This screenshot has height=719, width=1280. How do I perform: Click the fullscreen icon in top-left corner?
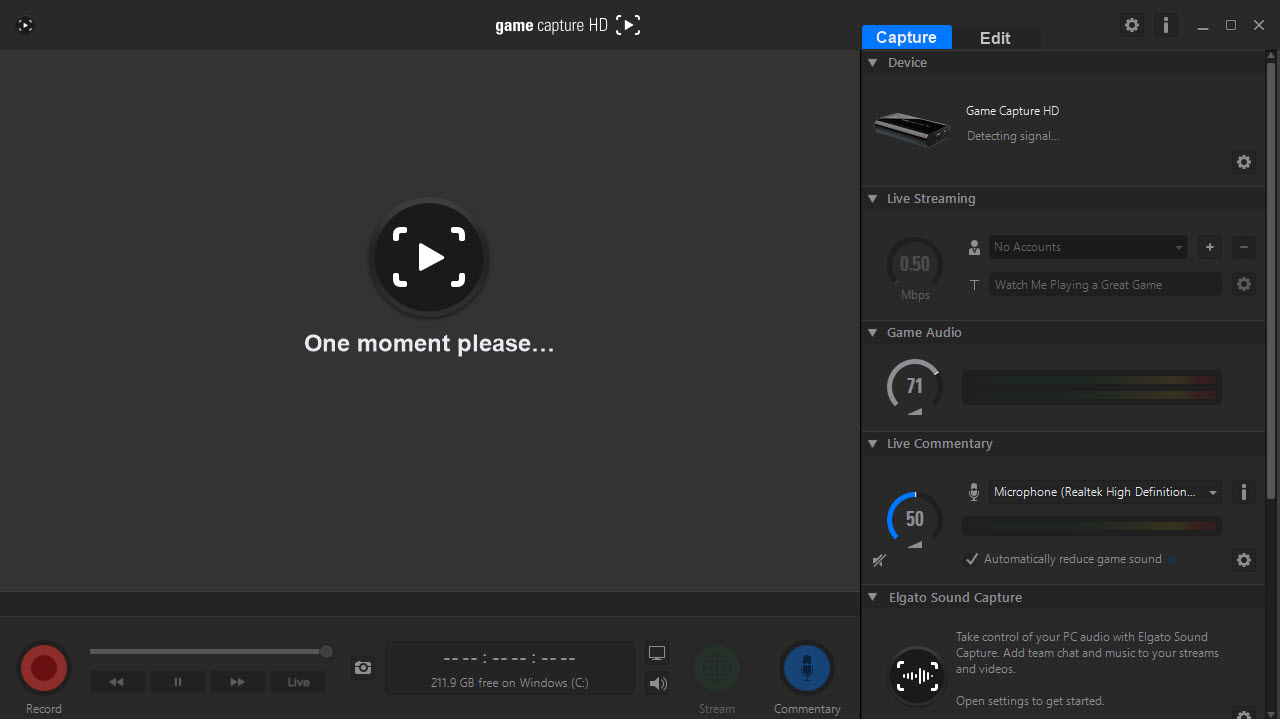[26, 25]
